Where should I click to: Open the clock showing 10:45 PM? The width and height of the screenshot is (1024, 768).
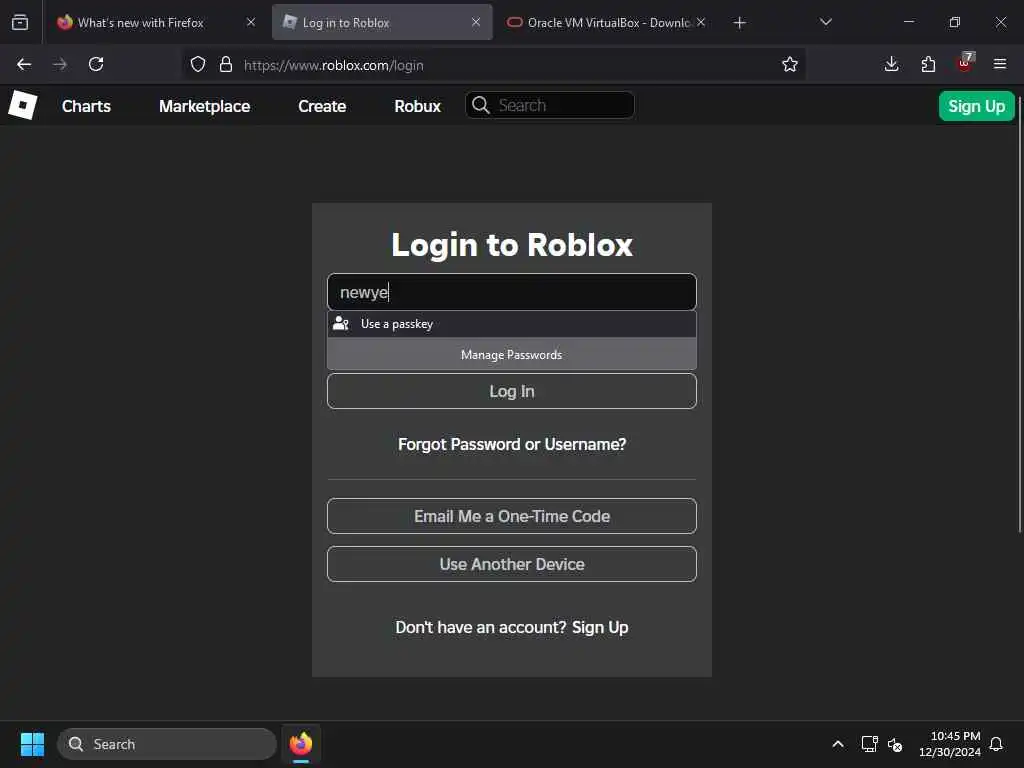pyautogui.click(x=950, y=744)
